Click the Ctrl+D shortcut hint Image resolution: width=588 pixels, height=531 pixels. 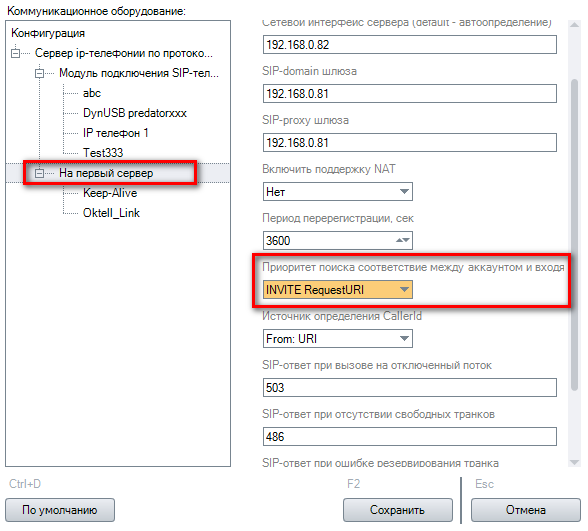coord(25,484)
